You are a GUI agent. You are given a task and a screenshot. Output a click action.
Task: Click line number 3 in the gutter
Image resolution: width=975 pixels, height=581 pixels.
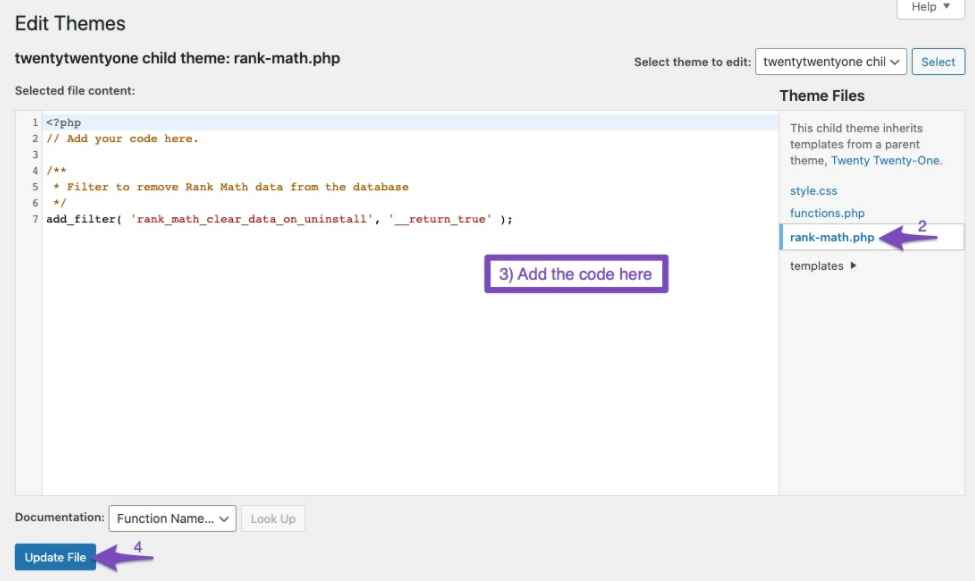35,154
